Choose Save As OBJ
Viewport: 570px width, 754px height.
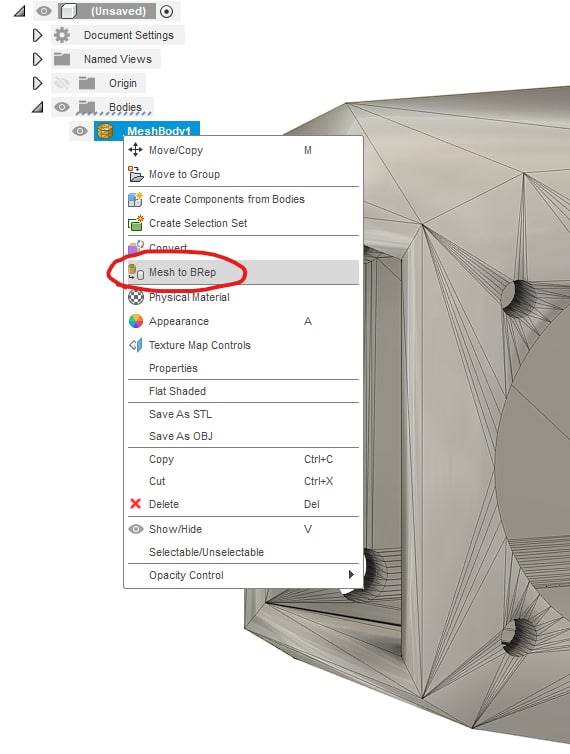pos(243,436)
